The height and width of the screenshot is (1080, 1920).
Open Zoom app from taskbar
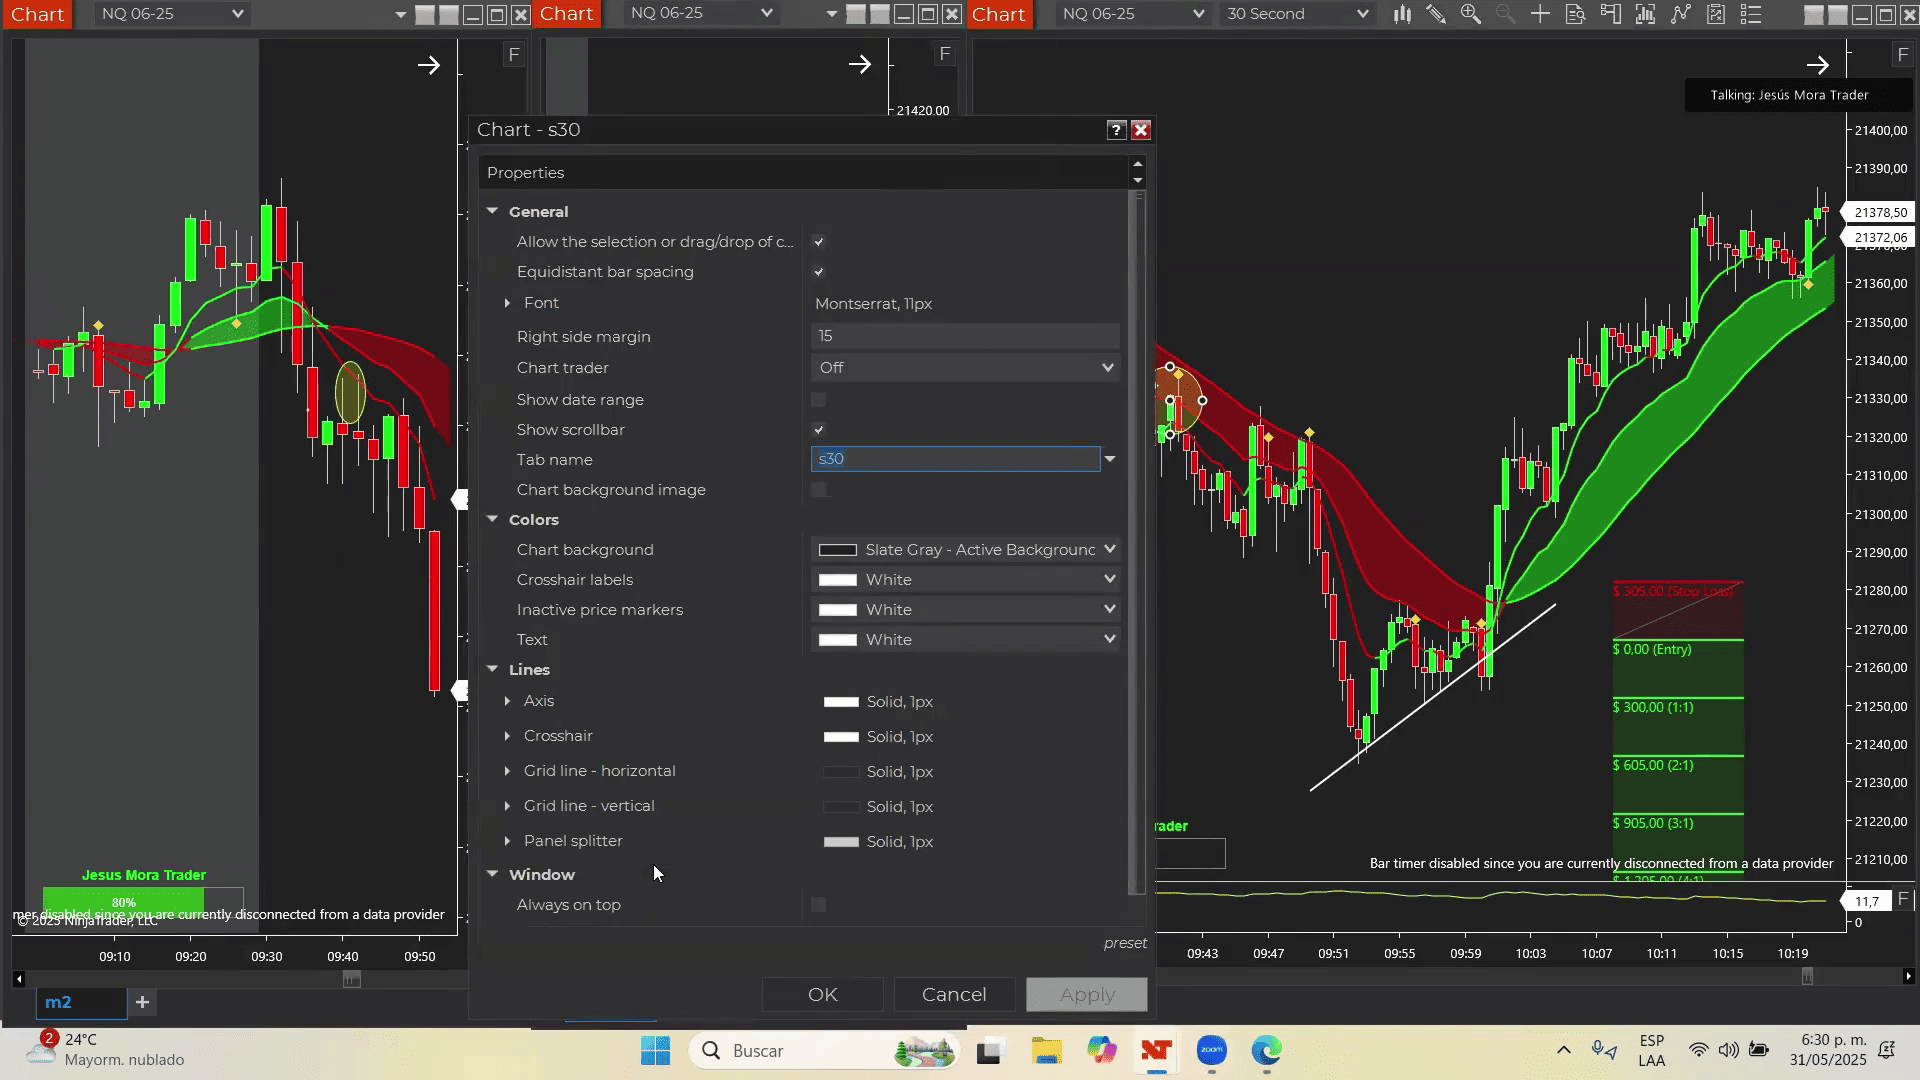(1212, 1051)
